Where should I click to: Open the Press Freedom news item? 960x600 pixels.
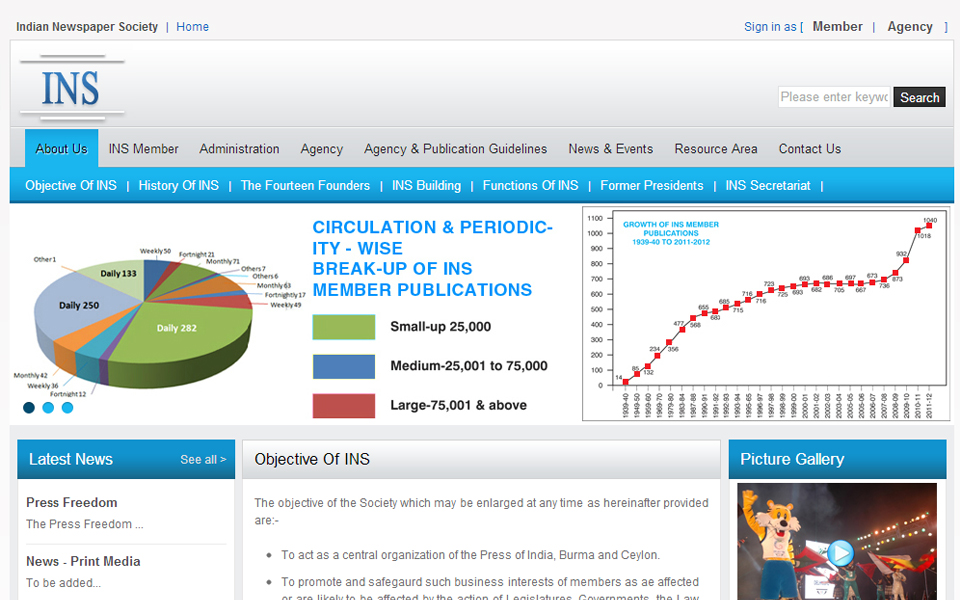click(x=72, y=502)
